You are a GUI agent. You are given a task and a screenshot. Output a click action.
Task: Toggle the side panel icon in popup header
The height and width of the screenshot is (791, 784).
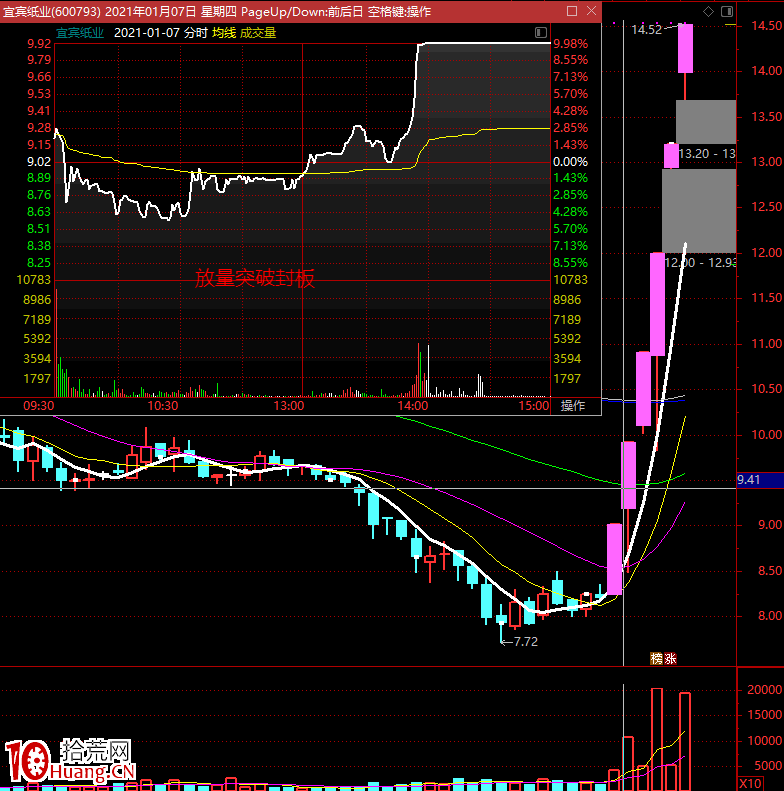pos(541,33)
